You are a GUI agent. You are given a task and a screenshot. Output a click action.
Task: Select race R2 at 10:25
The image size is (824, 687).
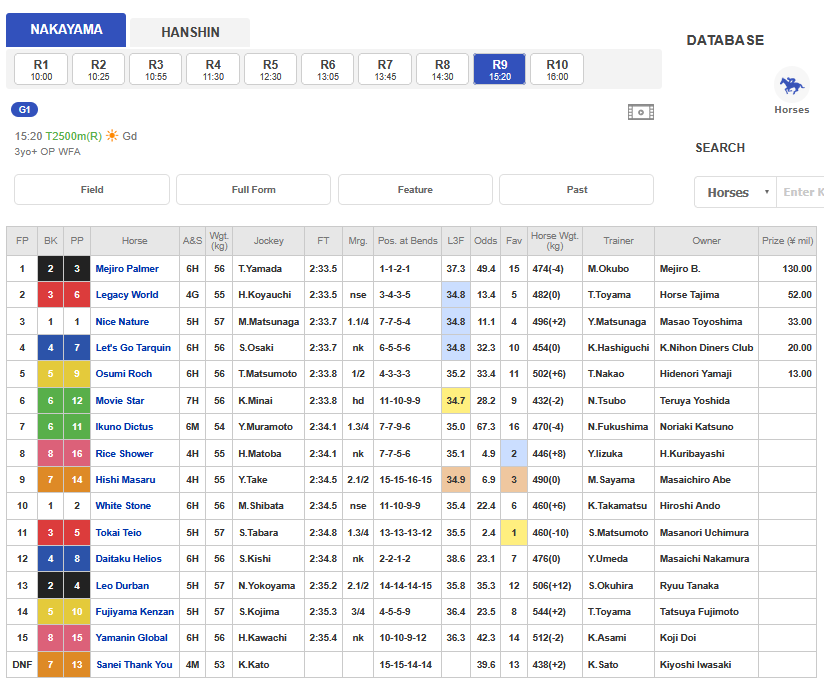(98, 69)
